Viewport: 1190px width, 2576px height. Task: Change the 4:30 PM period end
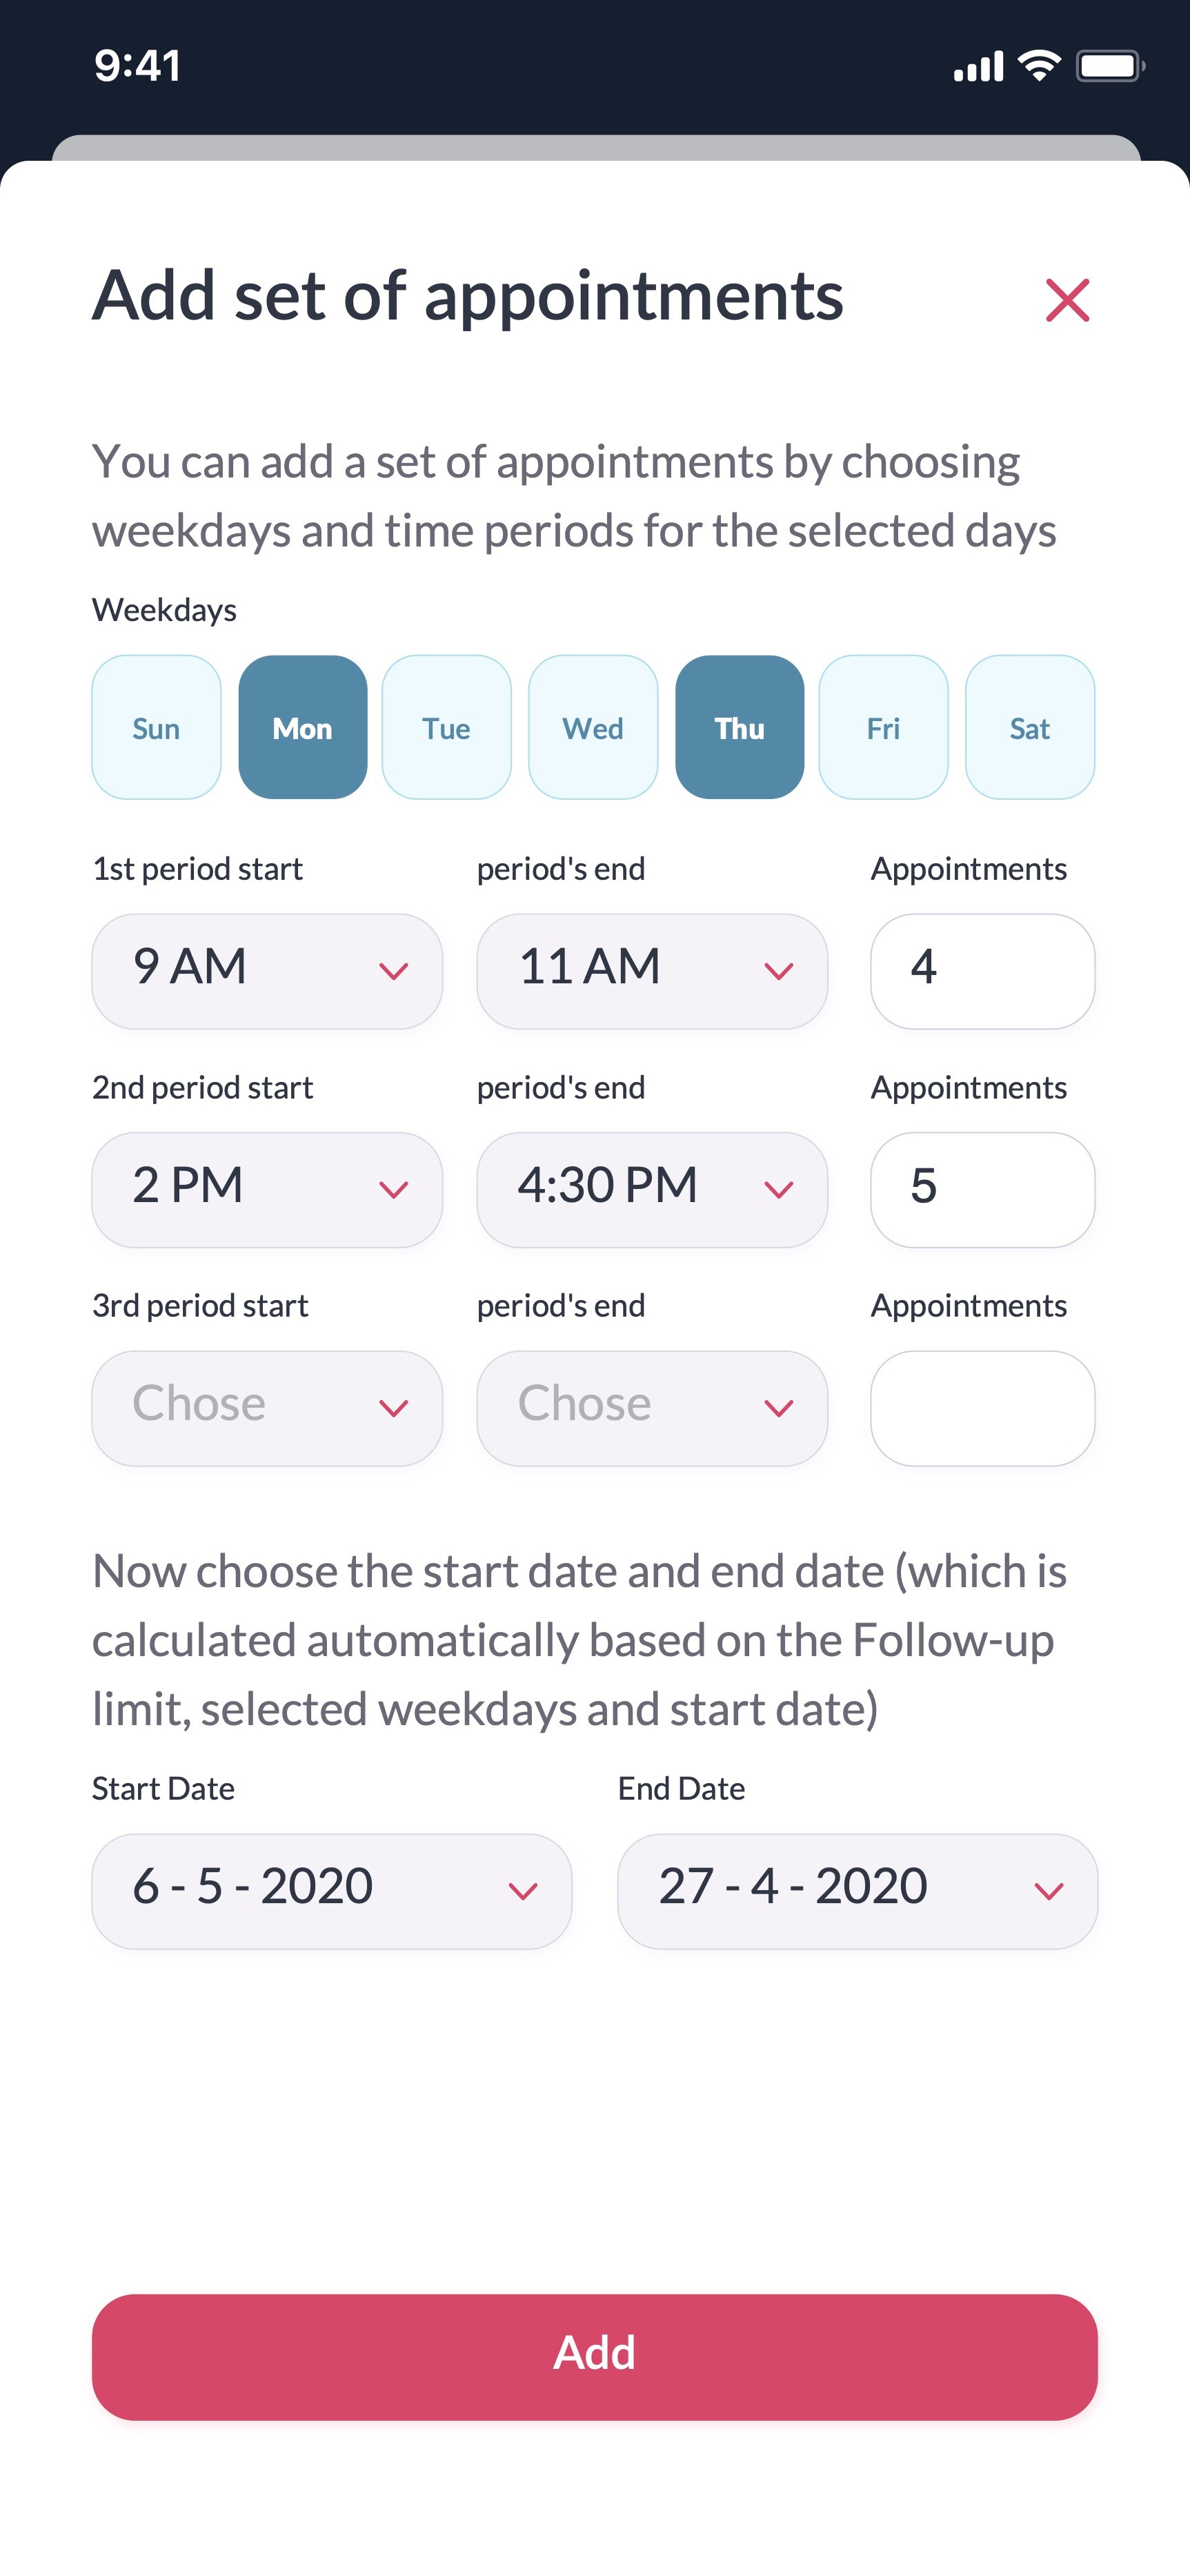click(x=652, y=1189)
